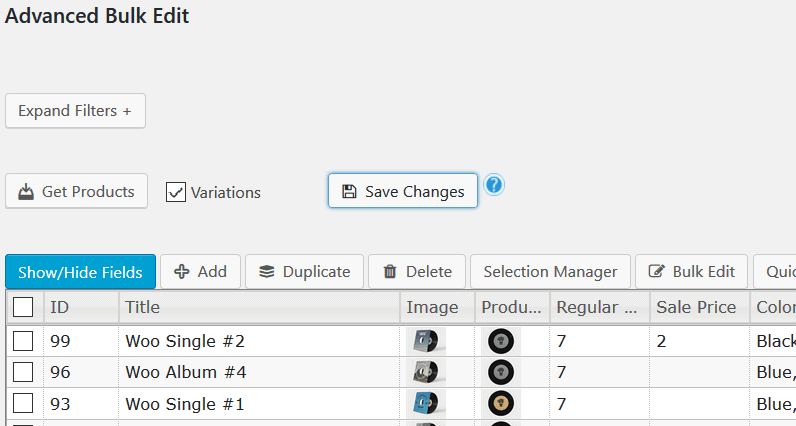This screenshot has height=426, width=796.
Task: Click the Get Products button
Action: (x=76, y=191)
